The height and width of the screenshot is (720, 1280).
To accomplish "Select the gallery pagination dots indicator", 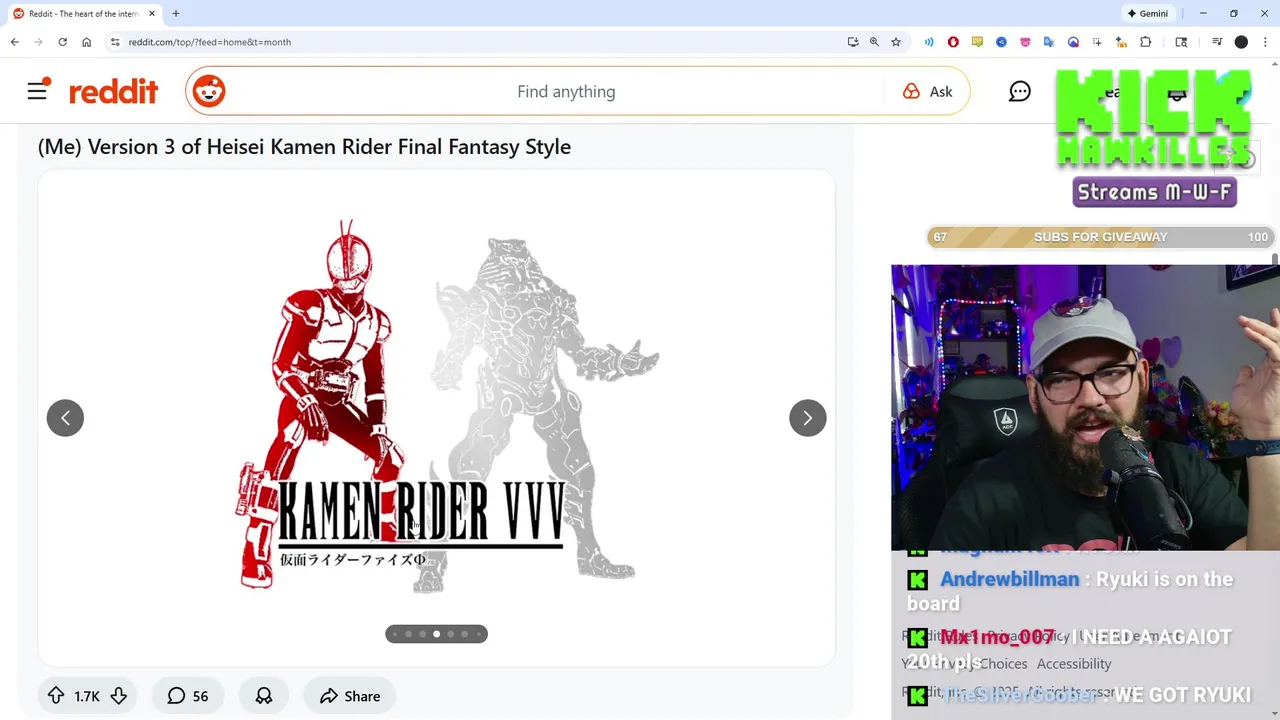I will [x=436, y=634].
